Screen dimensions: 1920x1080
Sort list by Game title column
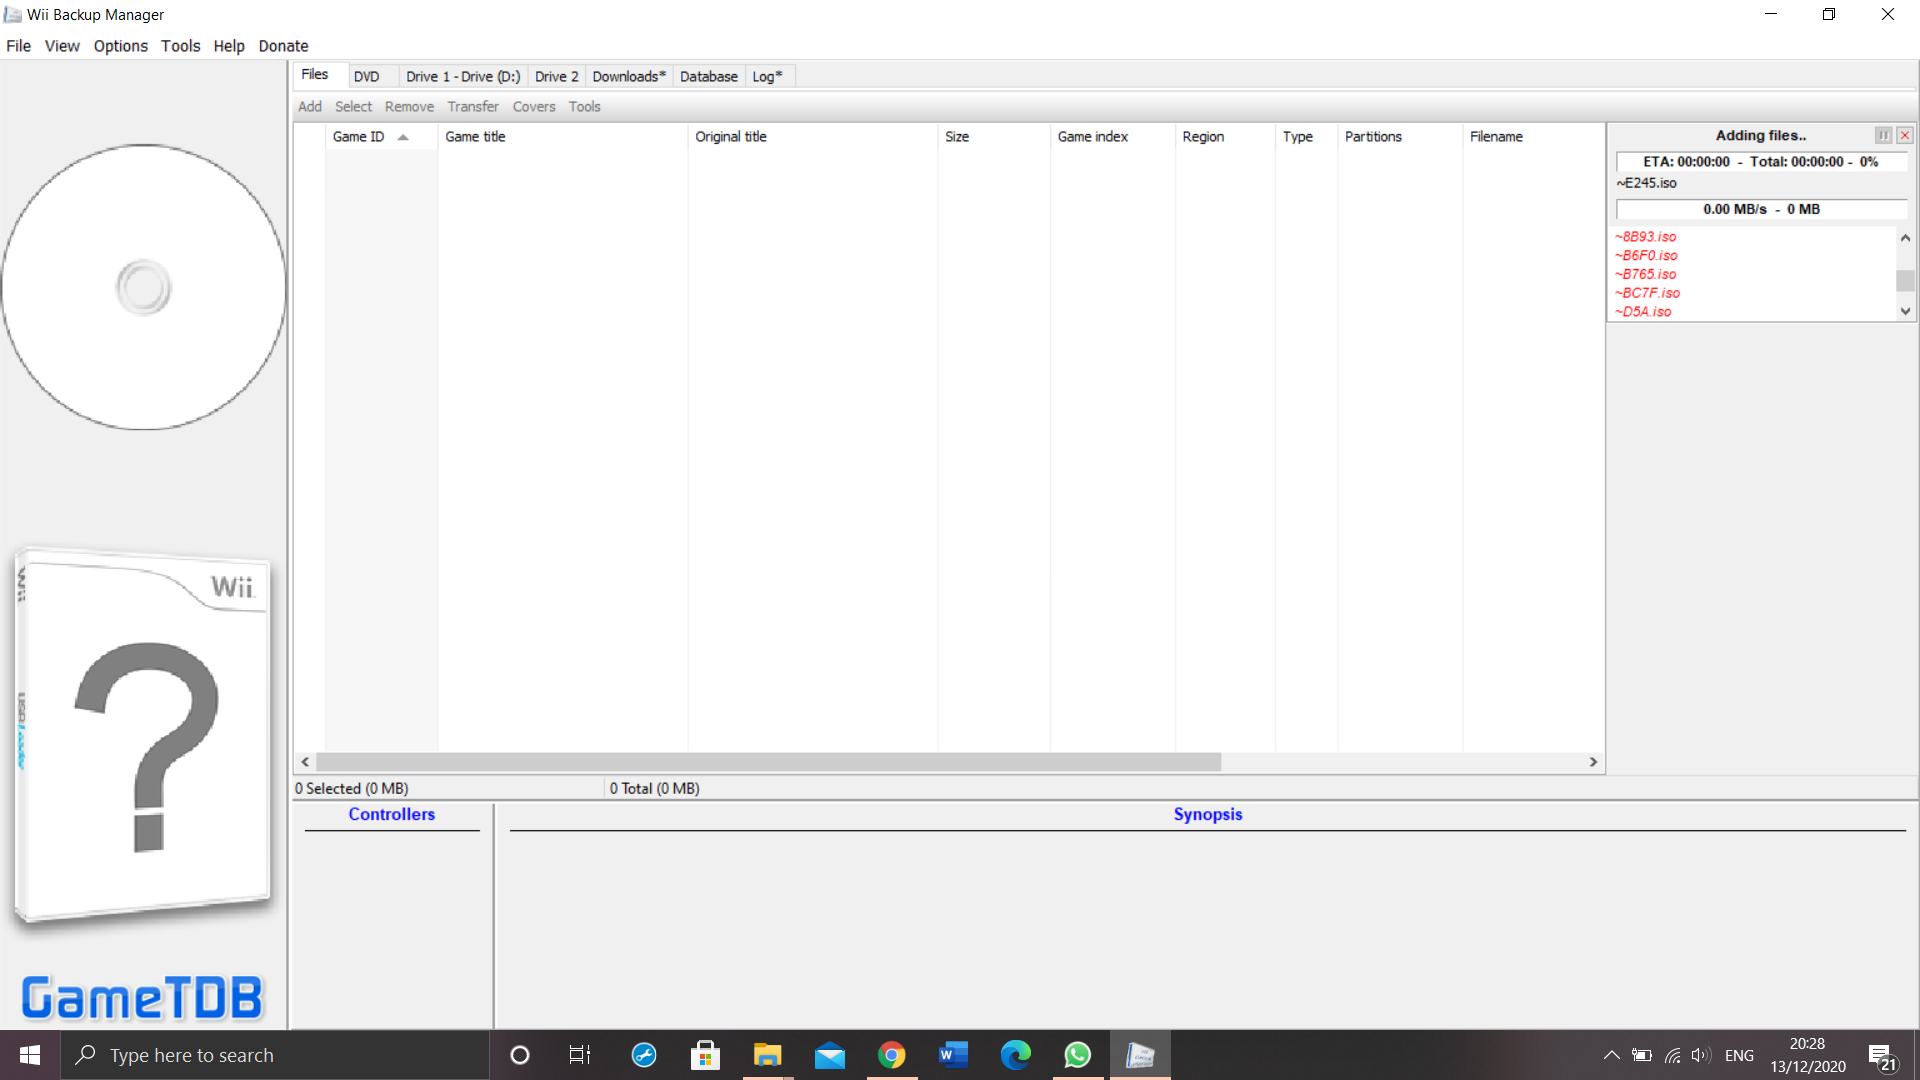pyautogui.click(x=562, y=137)
